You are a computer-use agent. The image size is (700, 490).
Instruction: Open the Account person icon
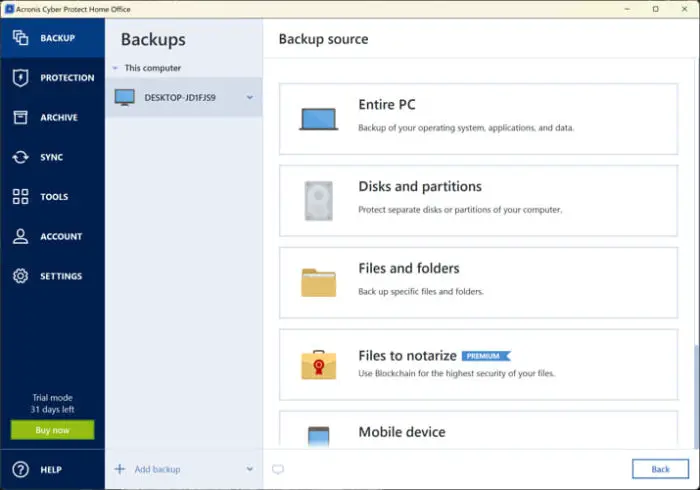[x=20, y=236]
